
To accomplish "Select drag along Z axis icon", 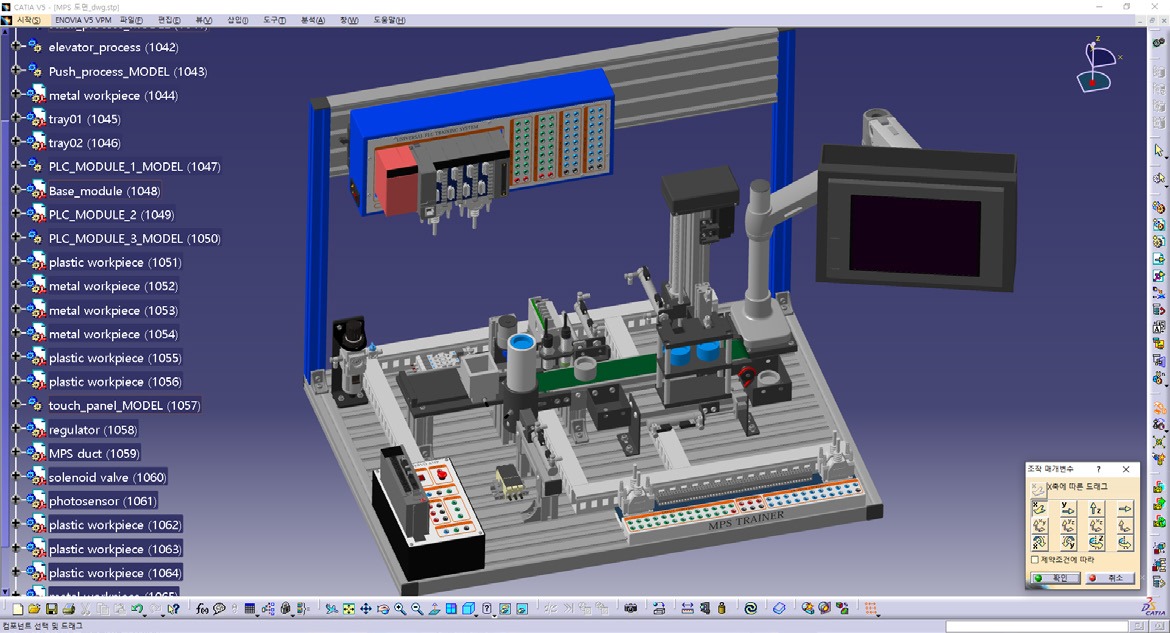I will [x=1096, y=509].
